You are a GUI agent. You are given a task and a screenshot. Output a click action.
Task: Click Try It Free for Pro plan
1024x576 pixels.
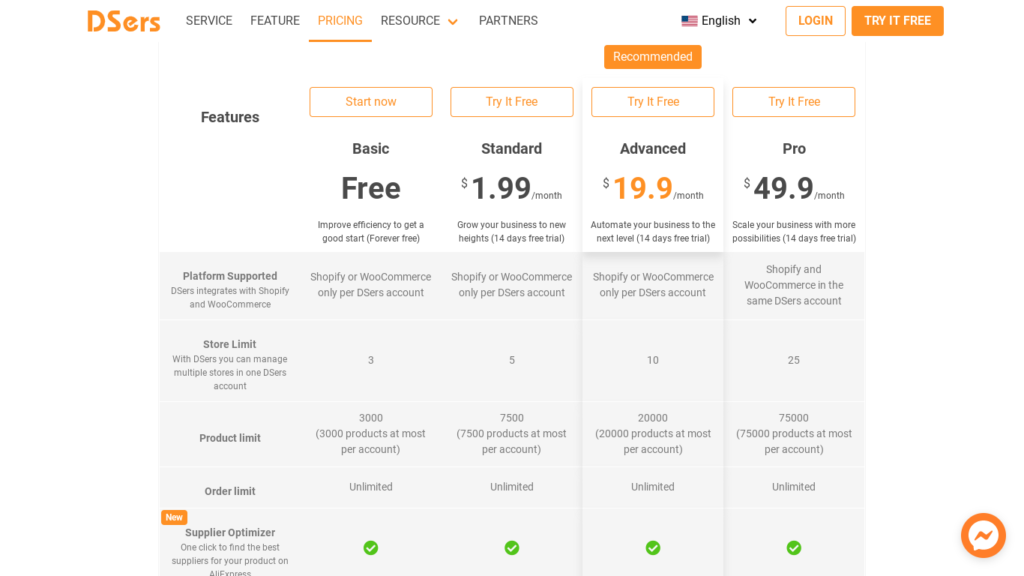(793, 102)
